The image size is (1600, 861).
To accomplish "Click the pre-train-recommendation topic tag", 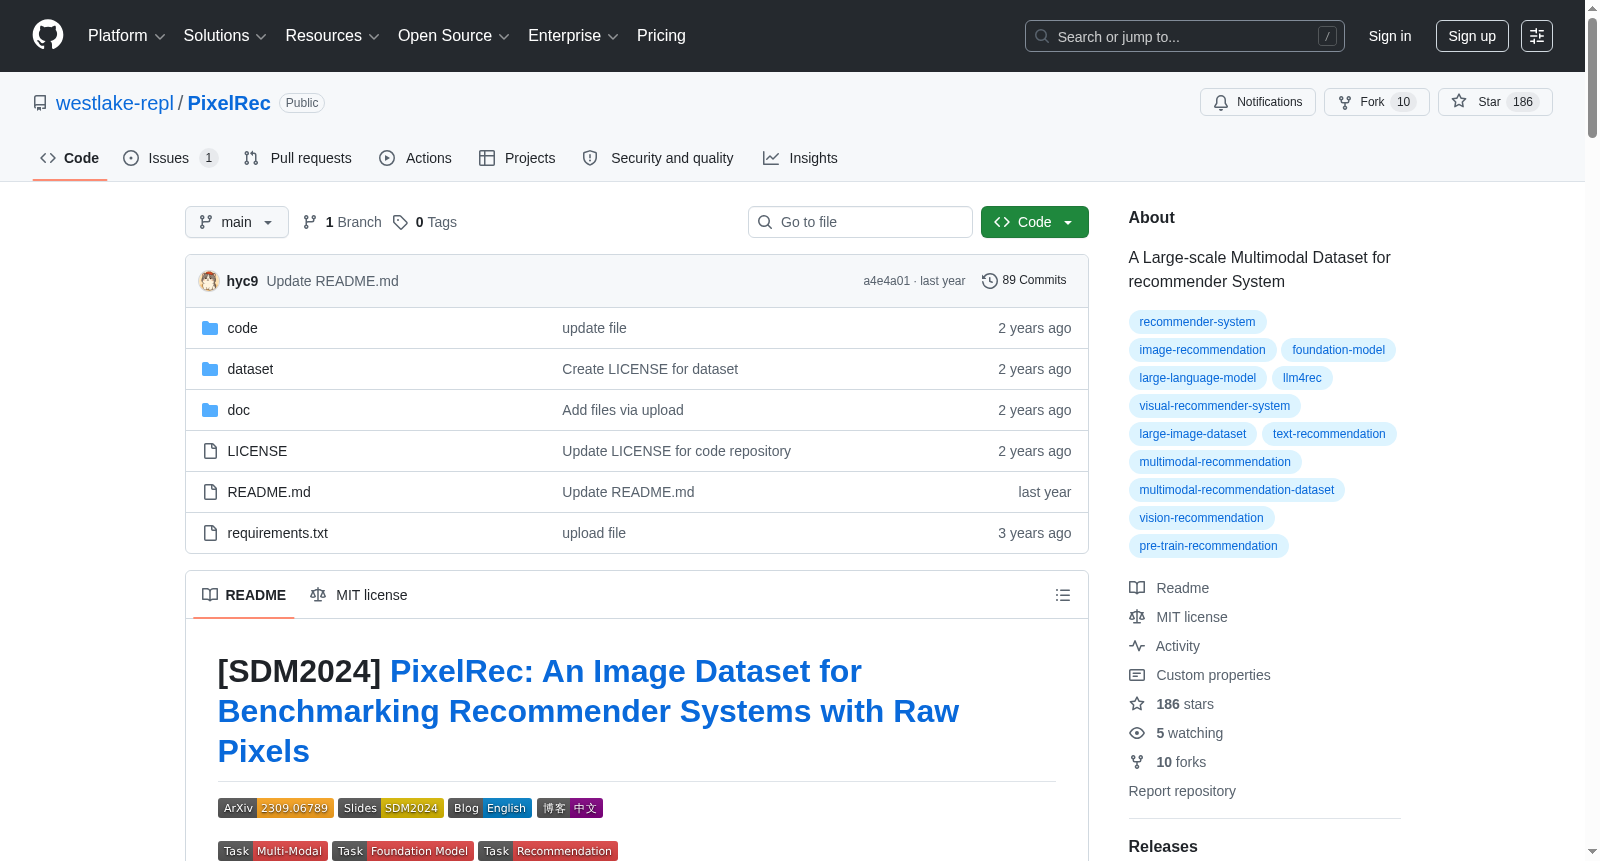I will (1208, 546).
